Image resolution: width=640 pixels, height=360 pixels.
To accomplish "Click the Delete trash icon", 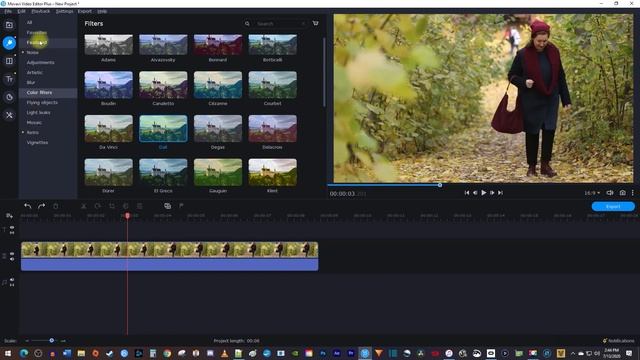I will click(56, 206).
